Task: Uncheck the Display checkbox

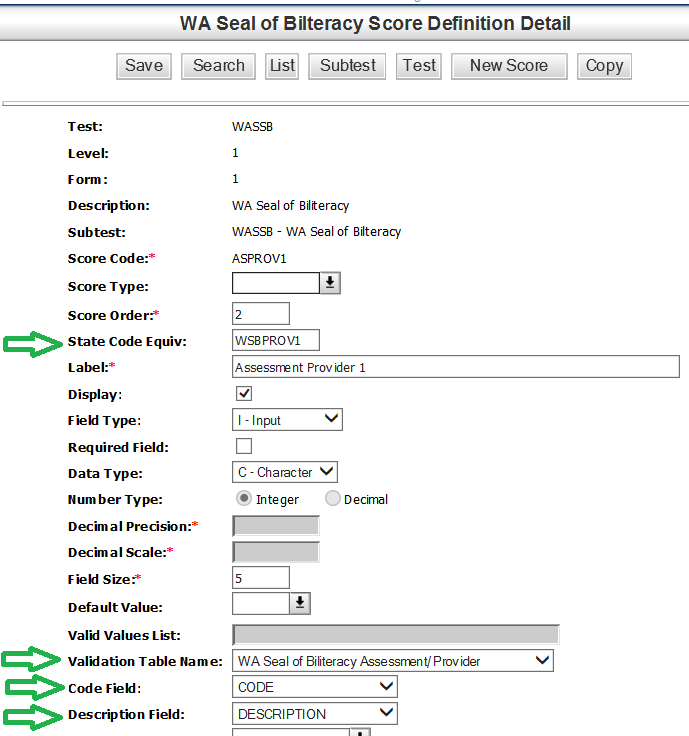Action: tap(243, 393)
